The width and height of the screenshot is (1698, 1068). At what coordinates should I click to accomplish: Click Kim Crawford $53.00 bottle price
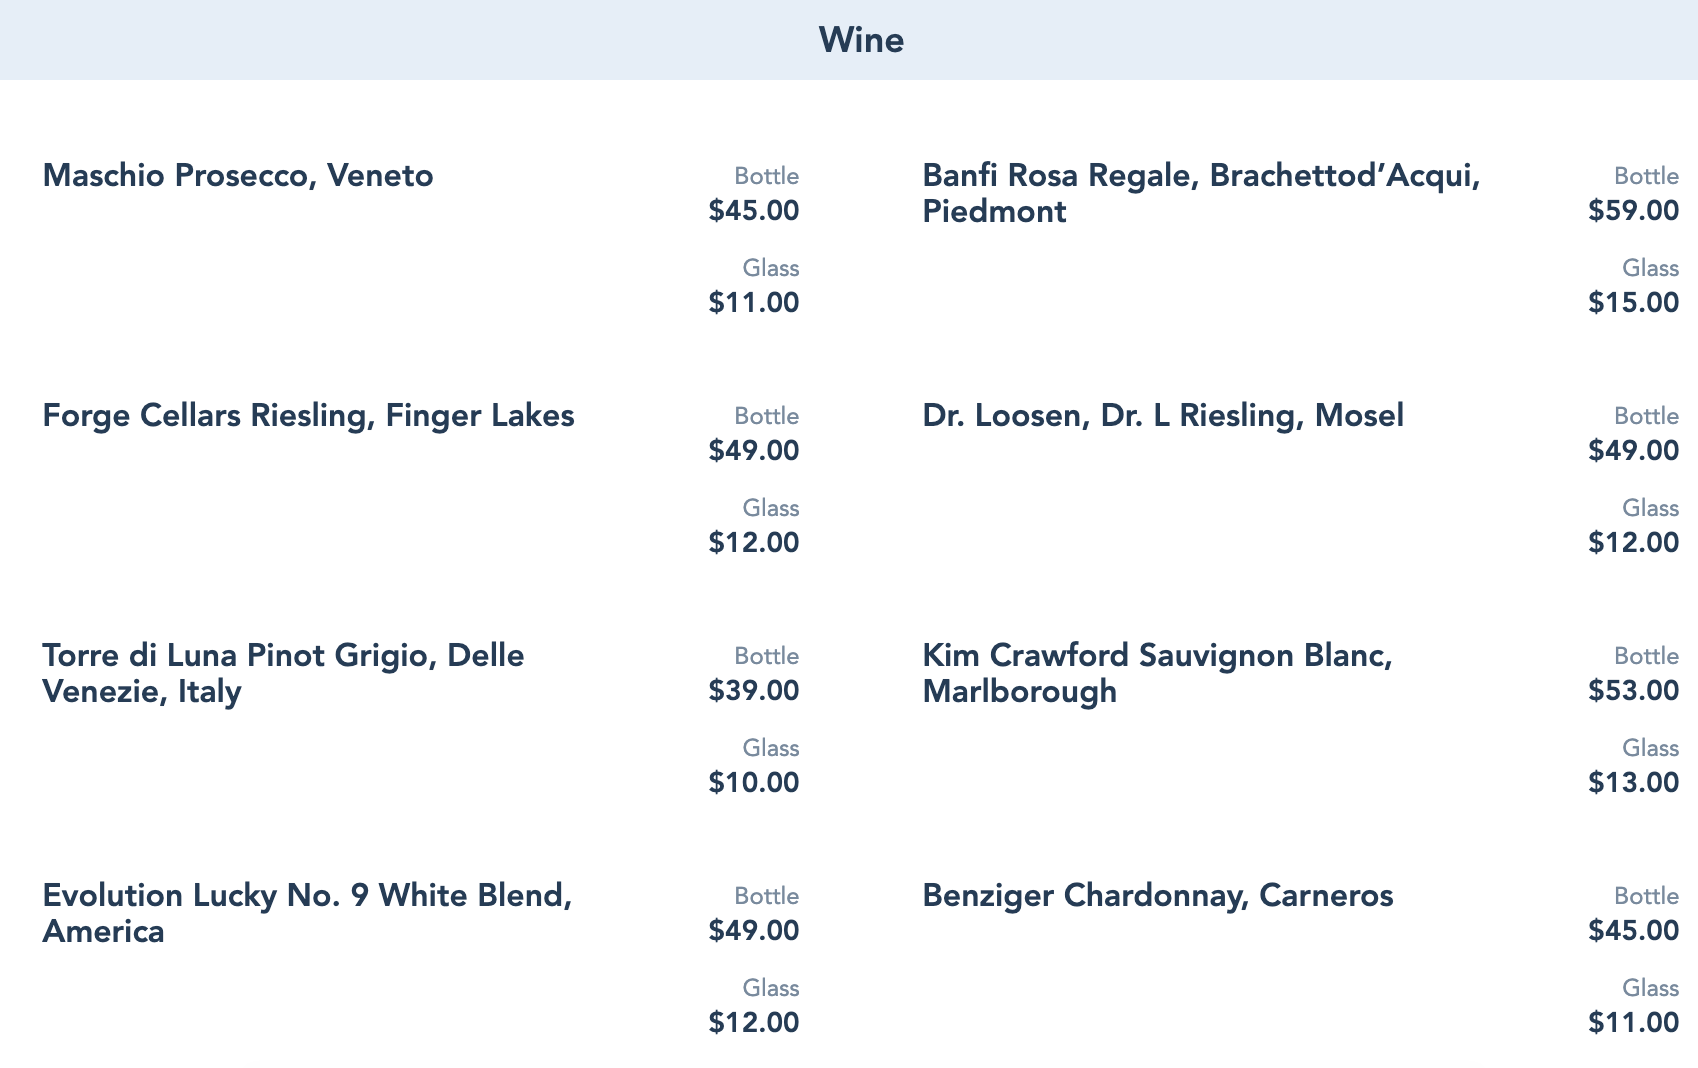1633,691
